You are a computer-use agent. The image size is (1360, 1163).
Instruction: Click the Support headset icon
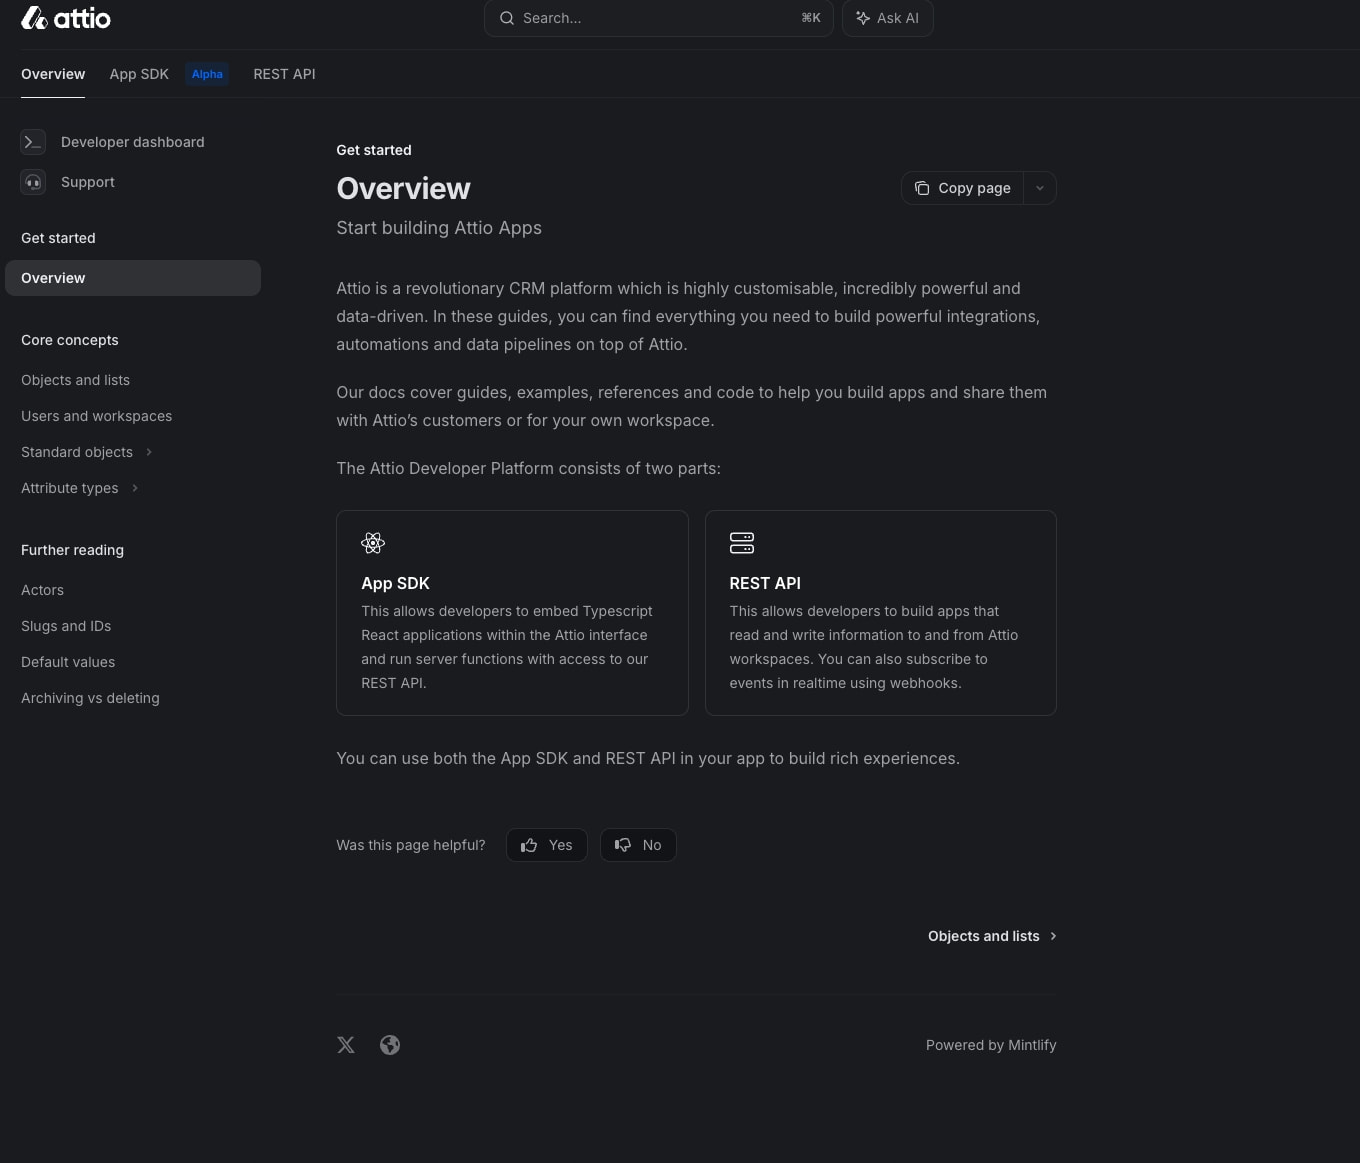pos(33,182)
